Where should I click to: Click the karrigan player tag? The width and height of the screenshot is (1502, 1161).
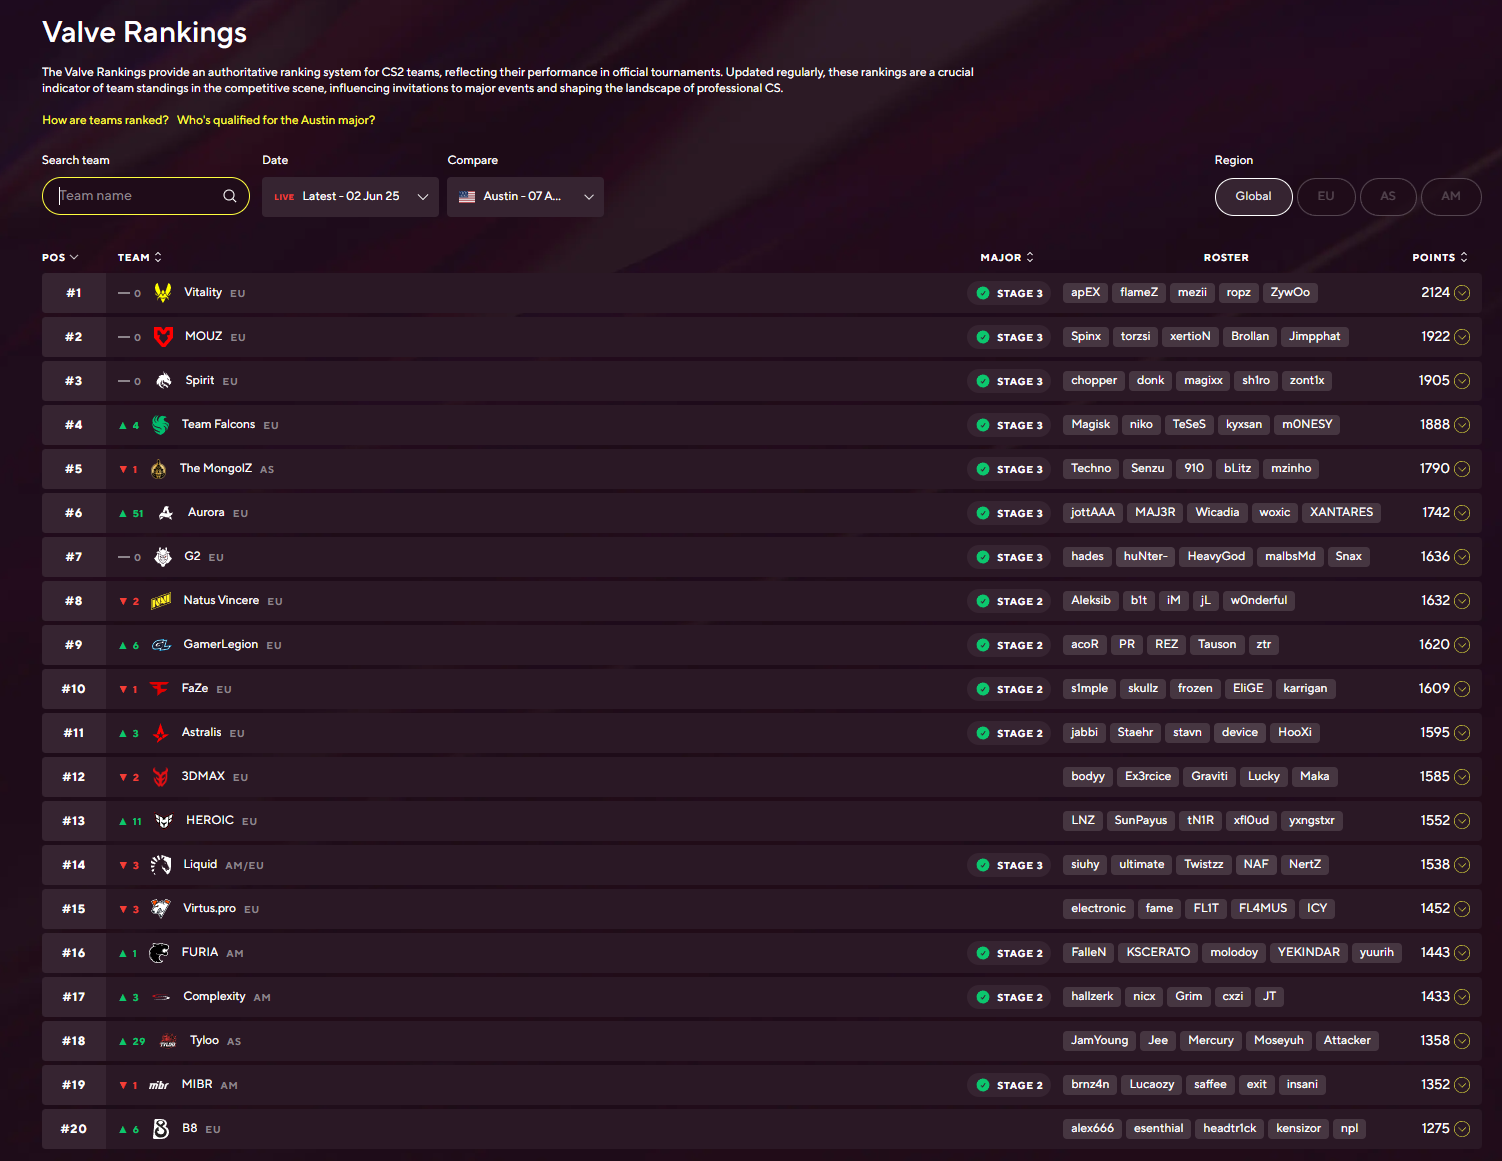[1305, 689]
